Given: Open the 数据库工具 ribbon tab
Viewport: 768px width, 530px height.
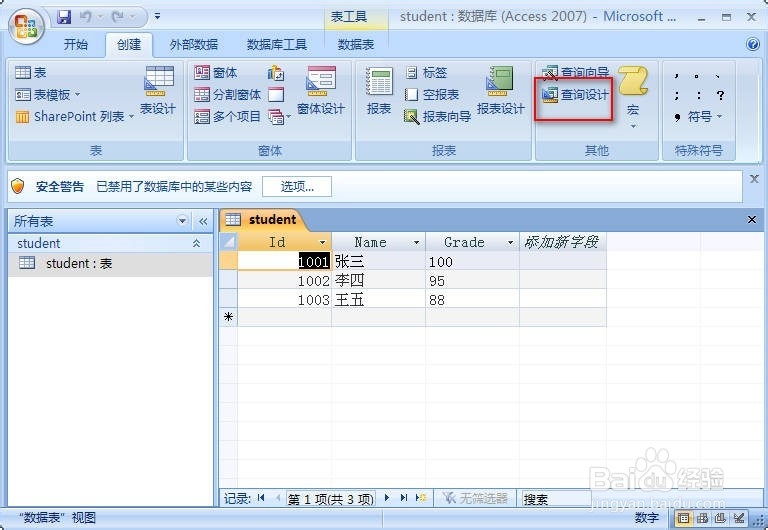Looking at the screenshot, I should [x=277, y=45].
